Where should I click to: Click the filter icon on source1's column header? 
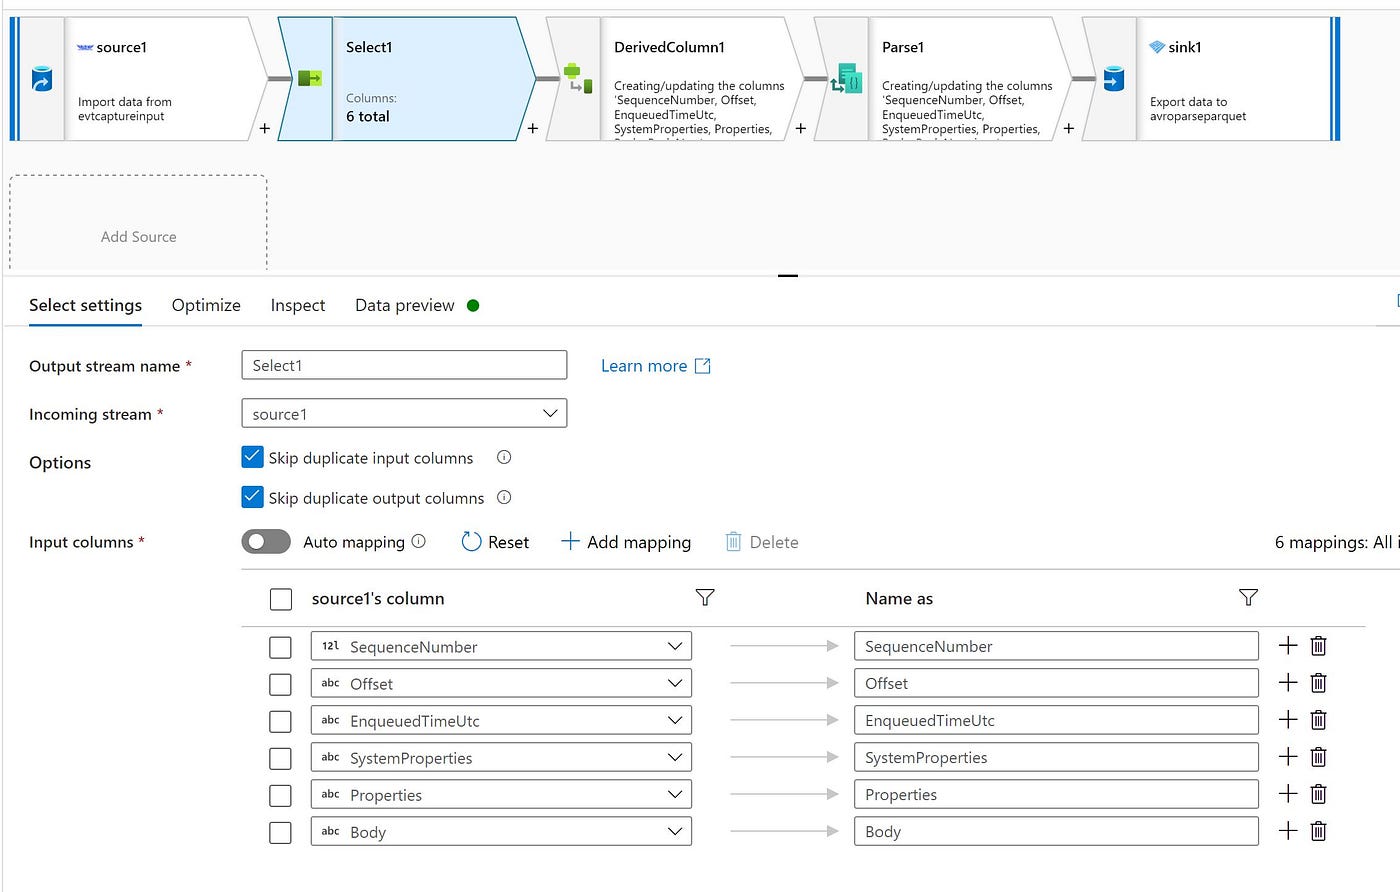705,597
